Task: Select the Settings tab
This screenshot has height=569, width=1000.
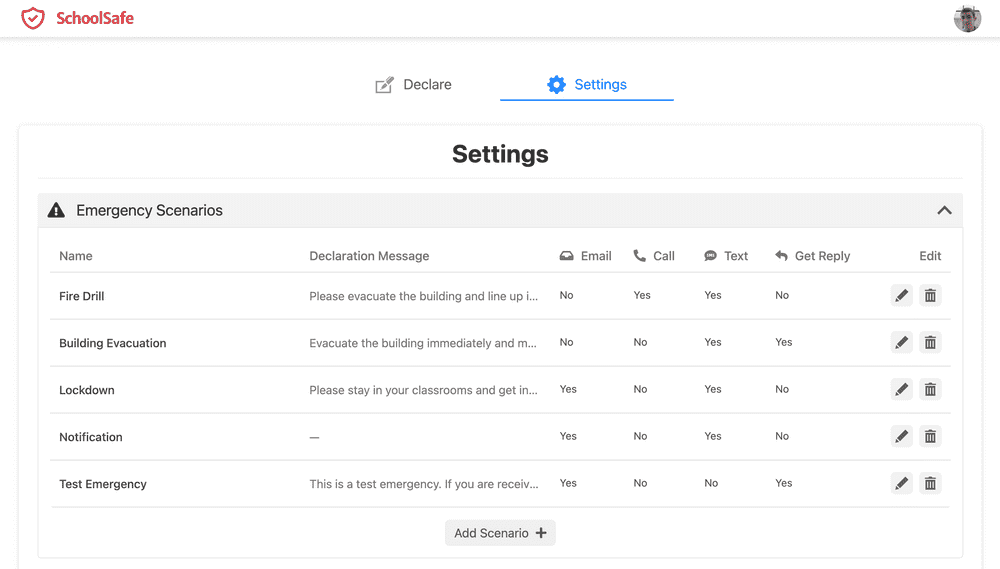Action: click(587, 85)
